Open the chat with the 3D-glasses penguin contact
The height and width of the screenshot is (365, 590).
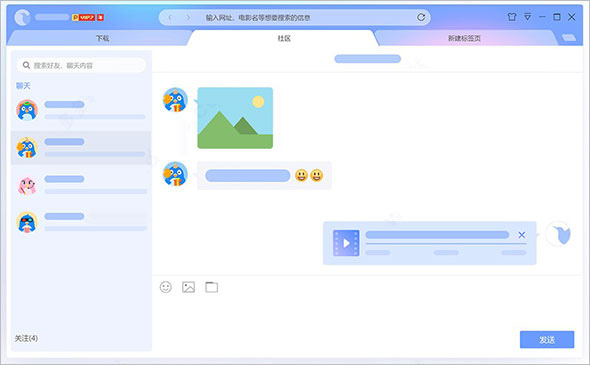click(81, 222)
